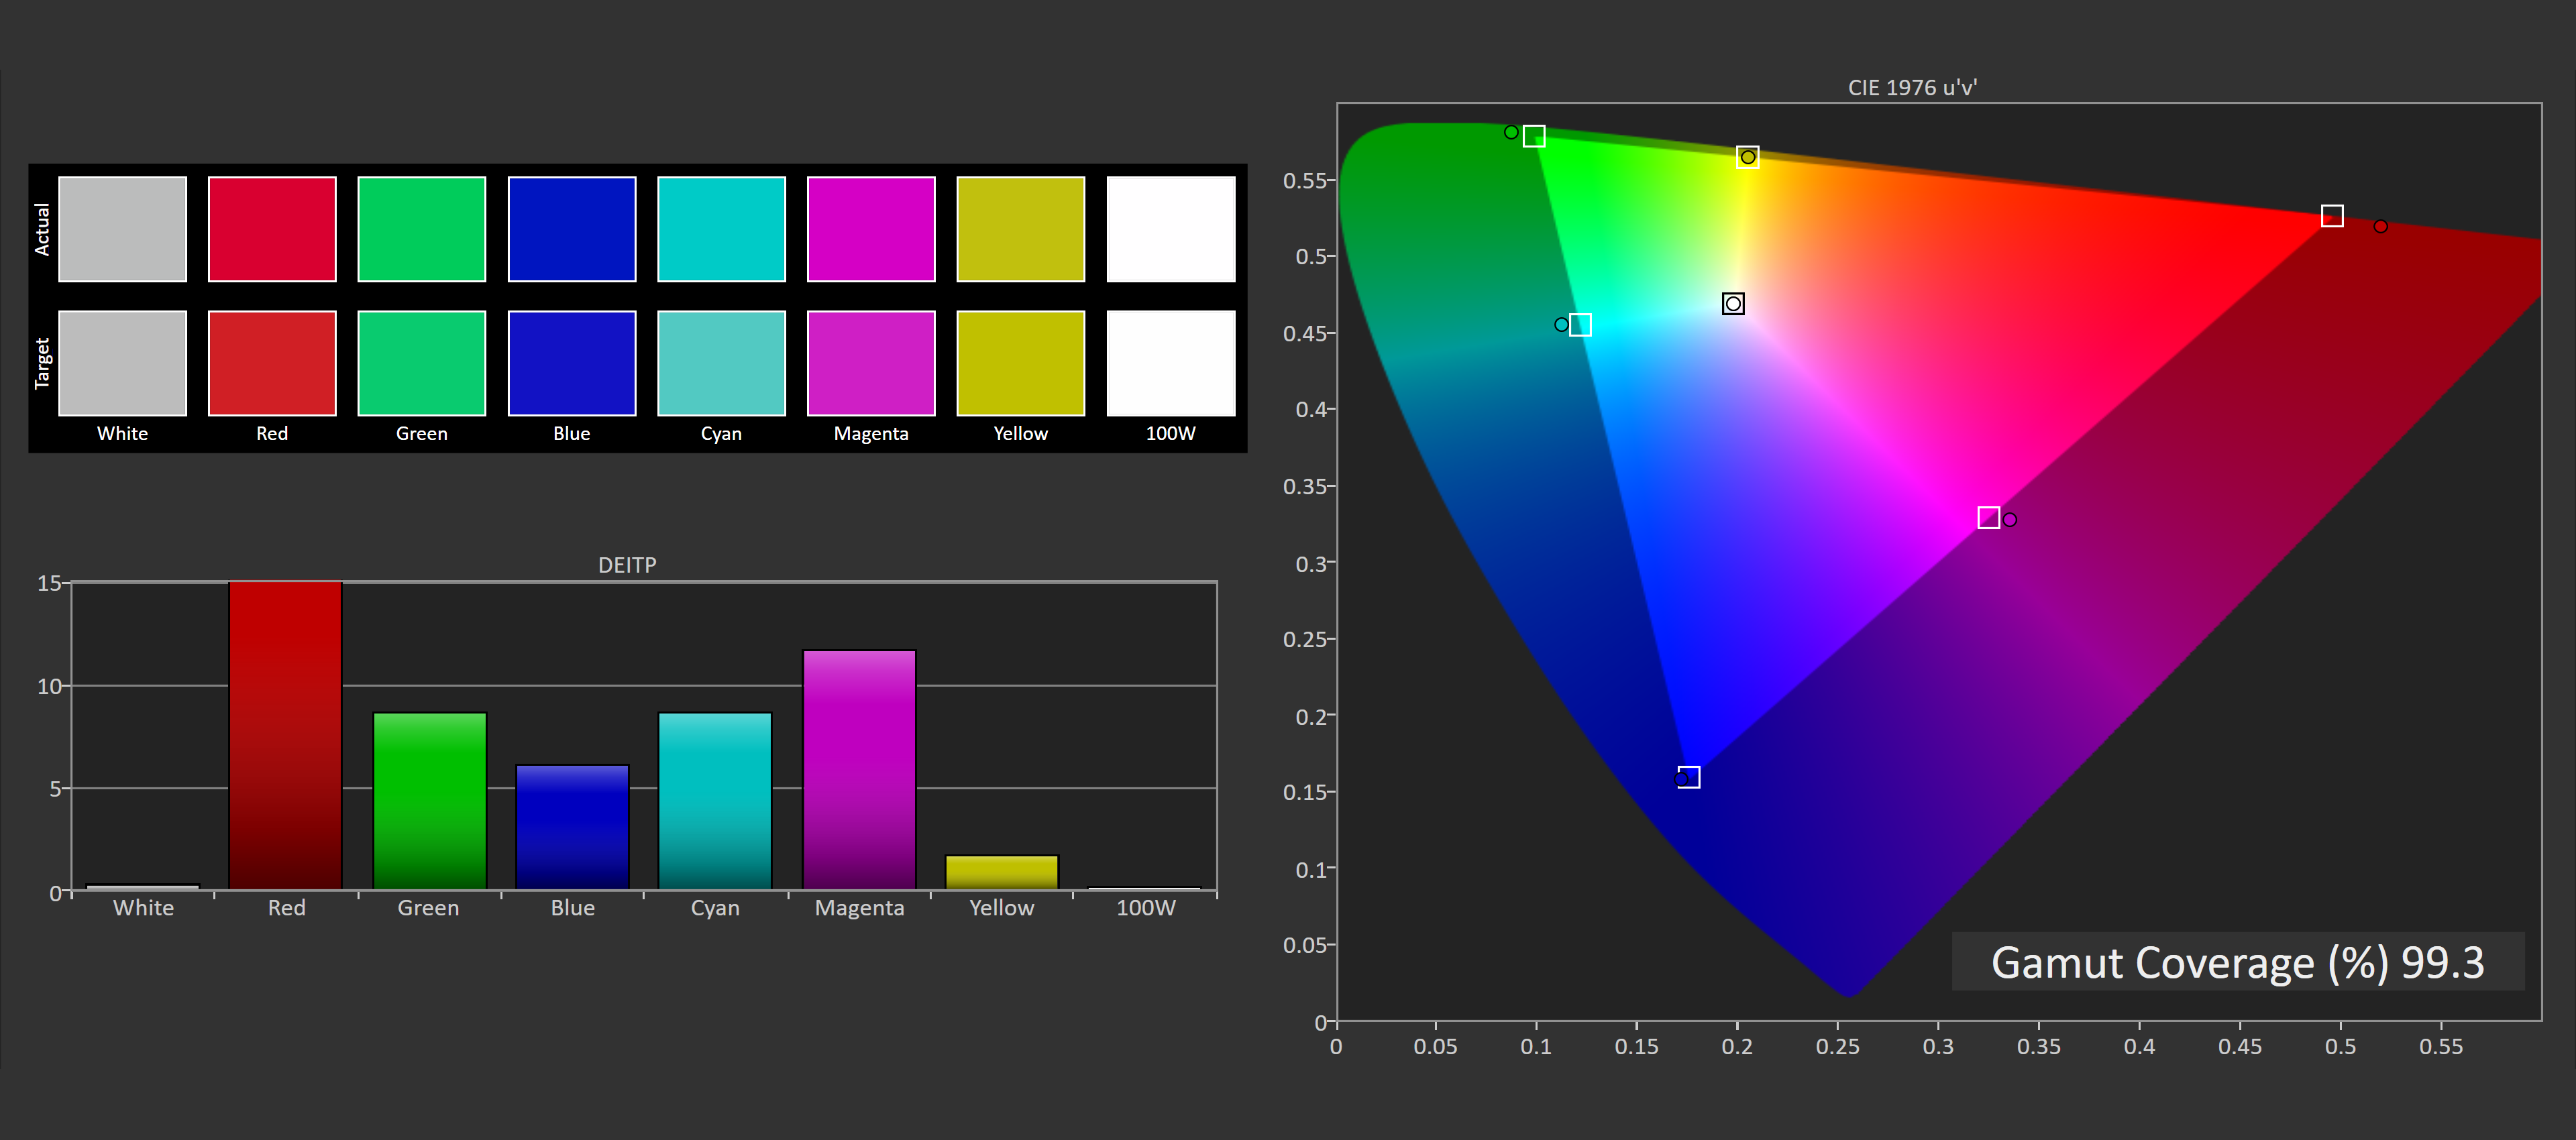The width and height of the screenshot is (2576, 1140).
Task: Select the Target 100W white swatch
Action: [x=1171, y=363]
